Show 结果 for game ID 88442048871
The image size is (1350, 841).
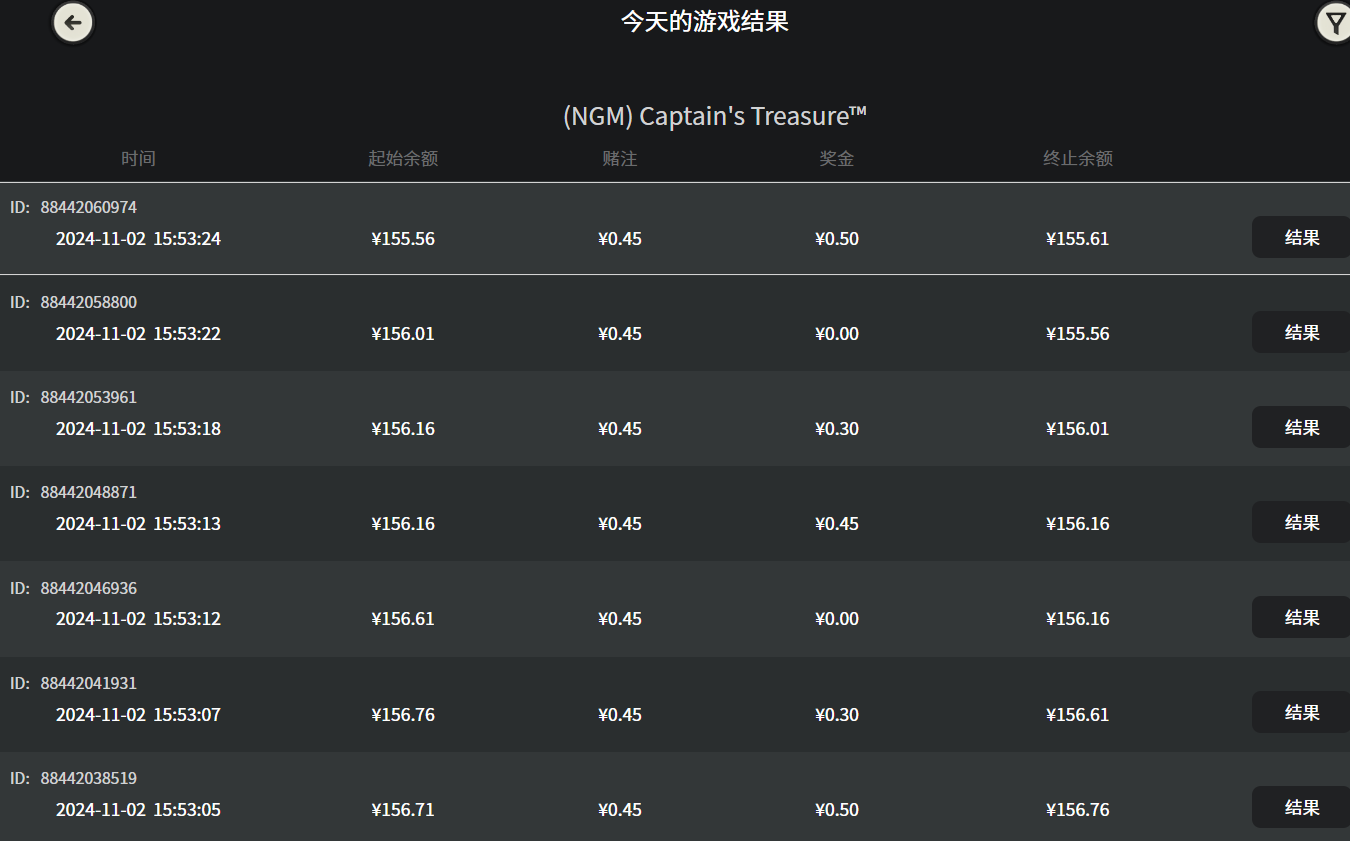[x=1301, y=523]
